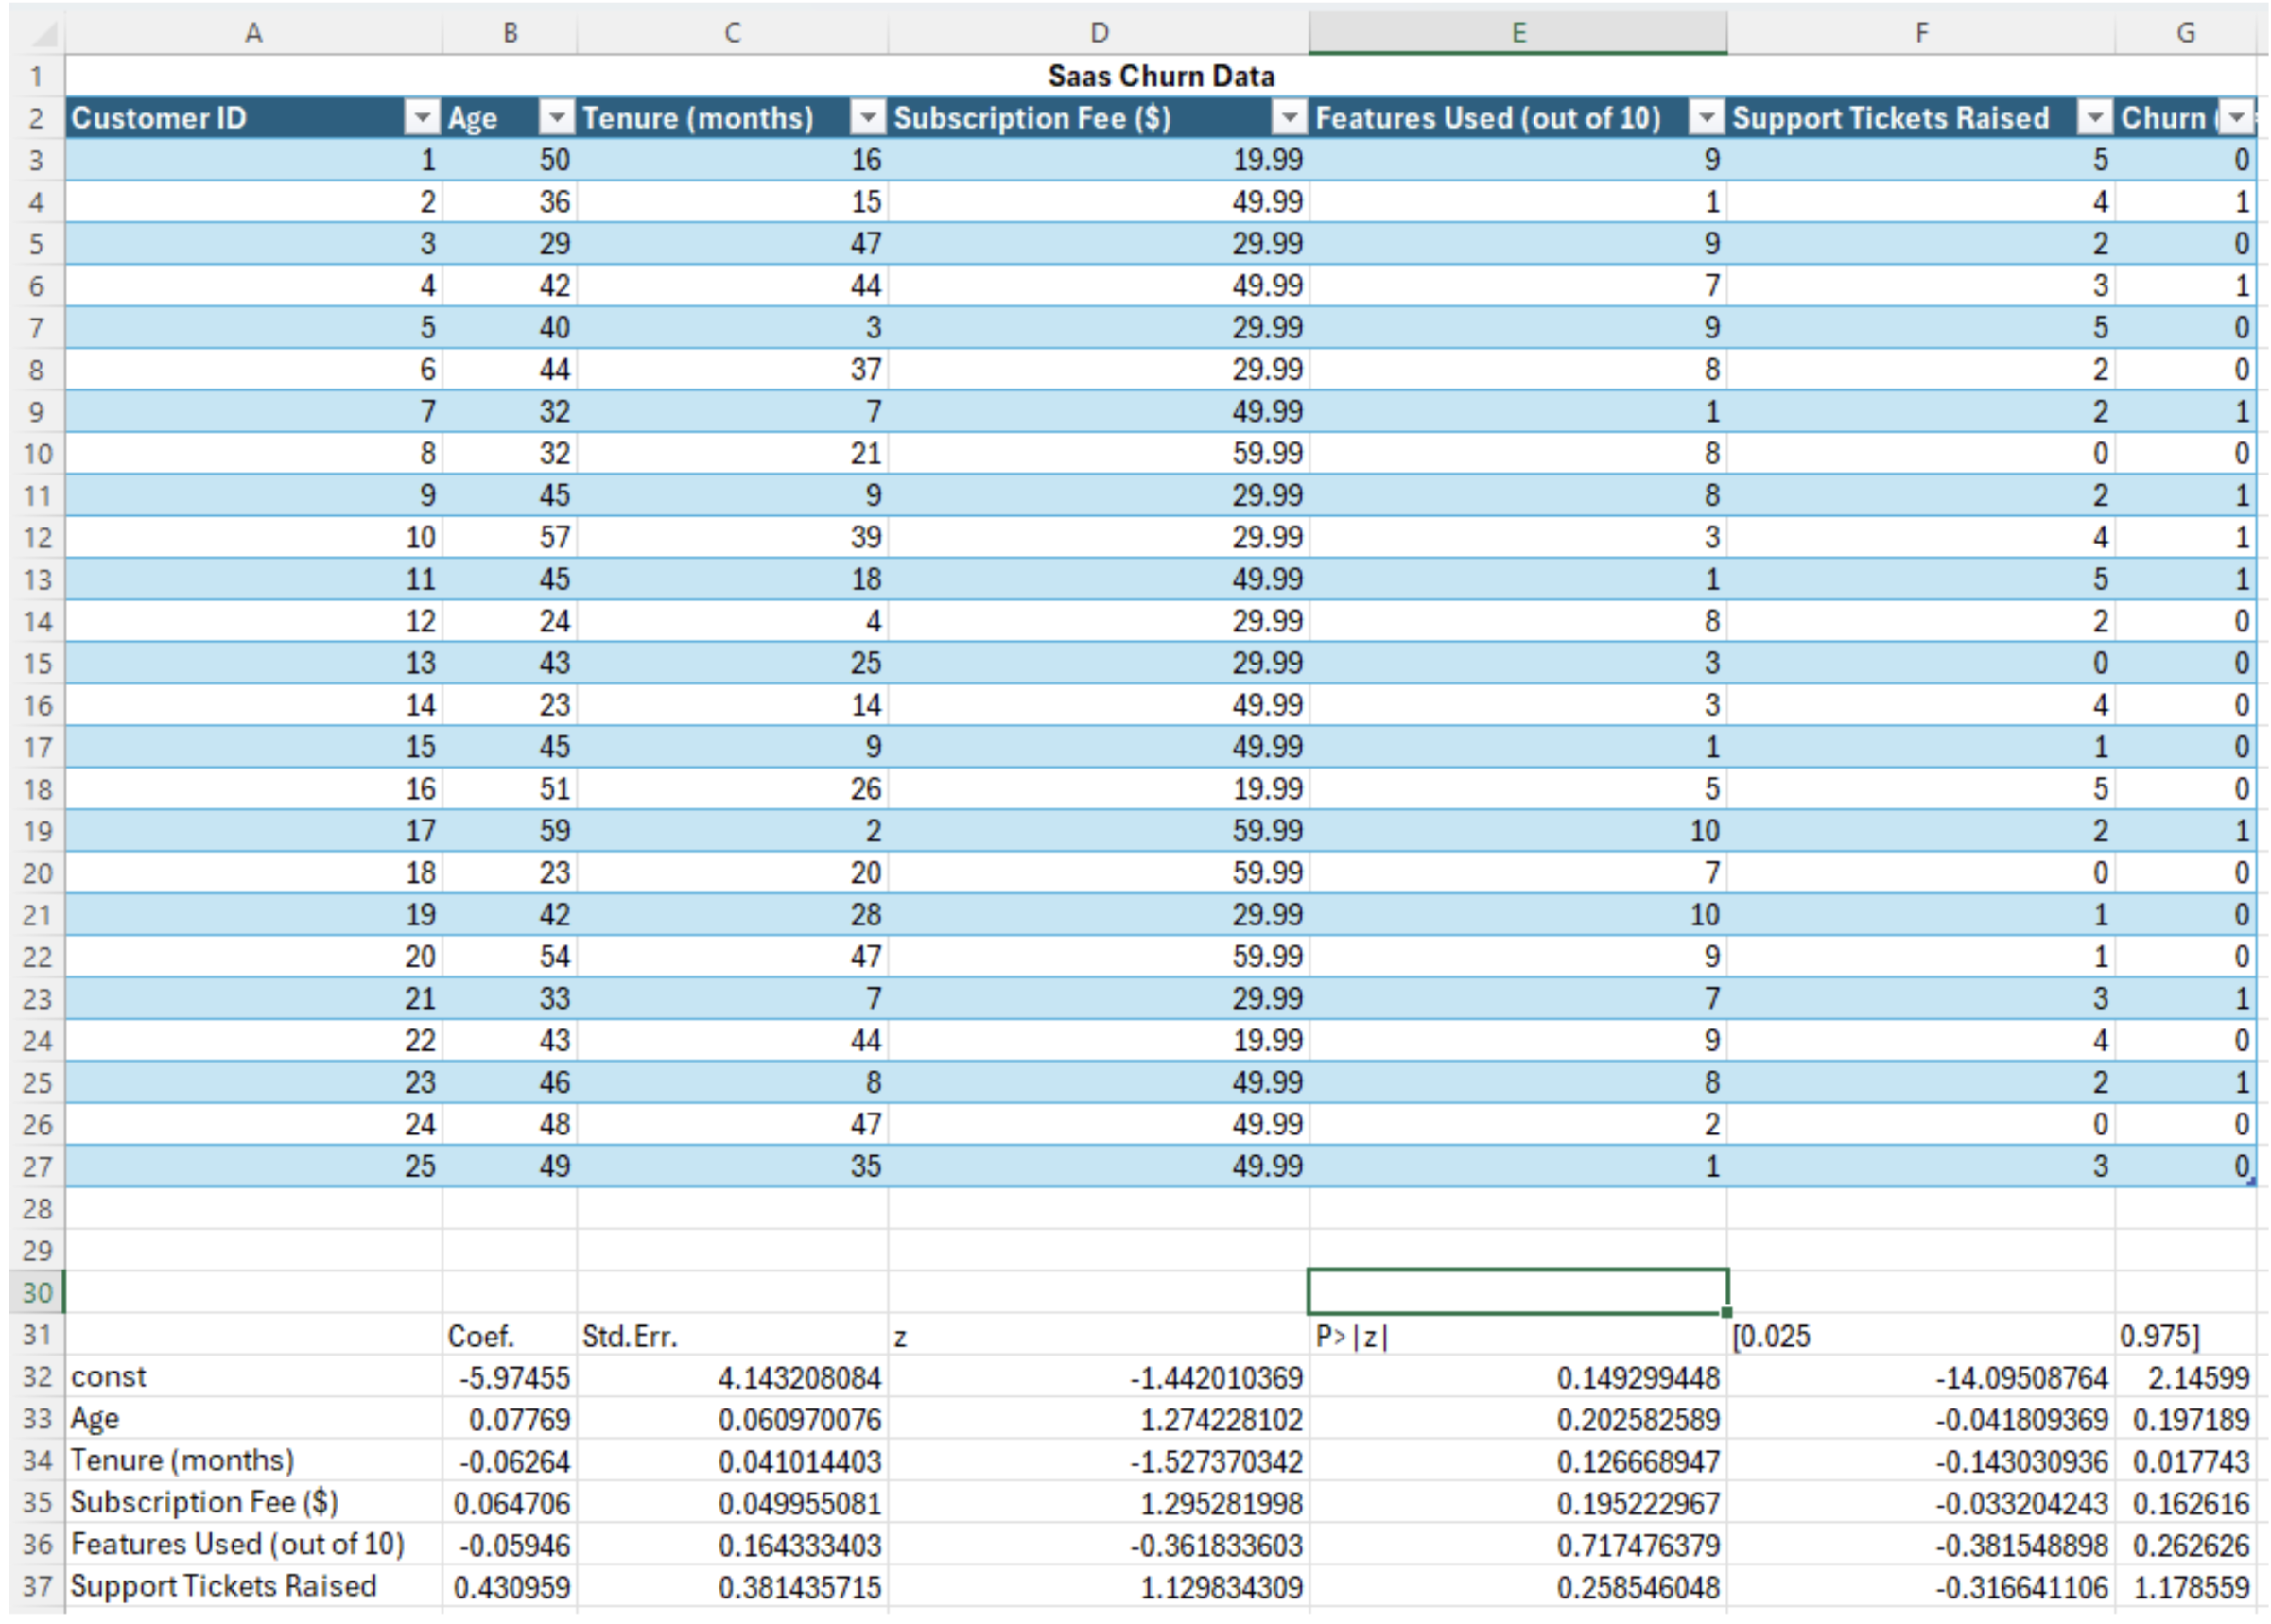2271x1624 pixels.
Task: Open the Churn column filter dropdown
Action: click(2238, 119)
